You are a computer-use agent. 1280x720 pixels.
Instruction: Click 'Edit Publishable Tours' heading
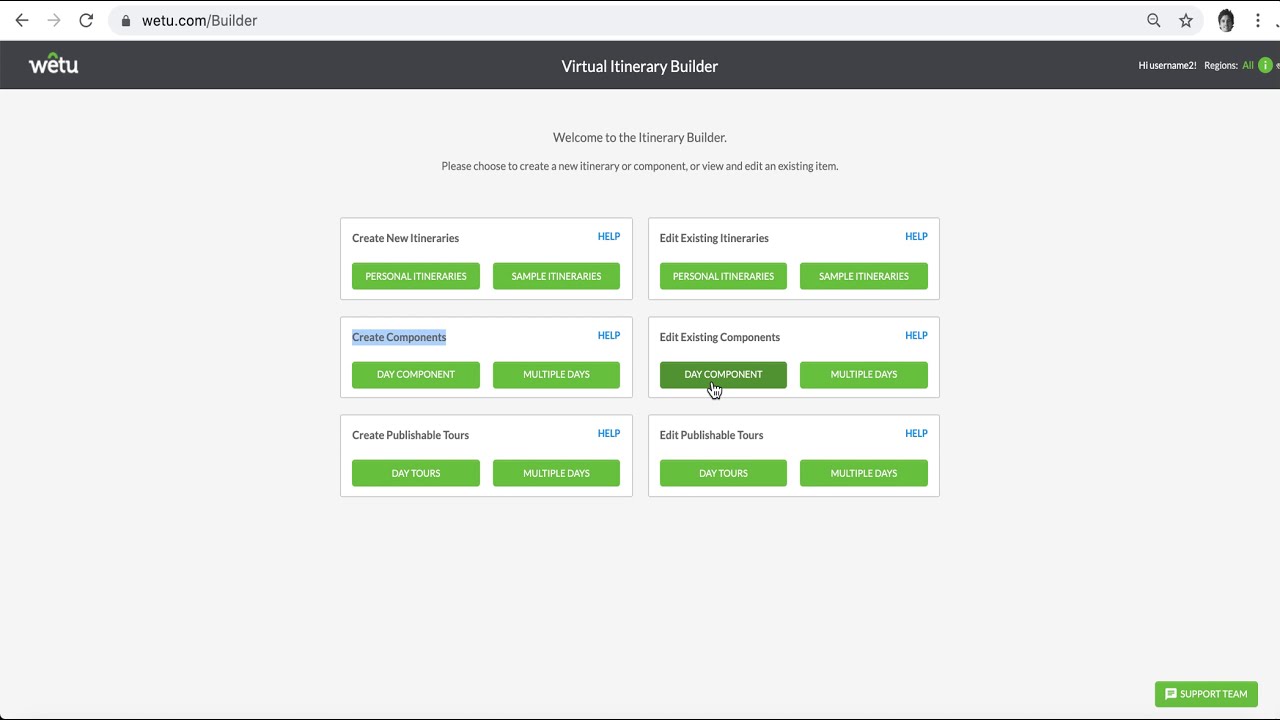(711, 435)
